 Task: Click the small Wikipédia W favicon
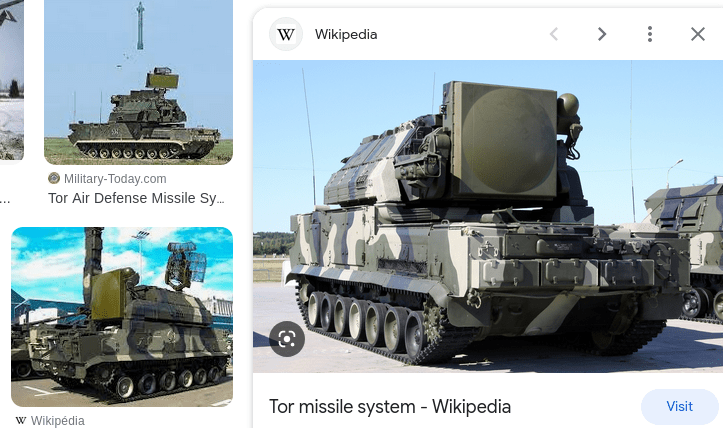tap(20, 420)
